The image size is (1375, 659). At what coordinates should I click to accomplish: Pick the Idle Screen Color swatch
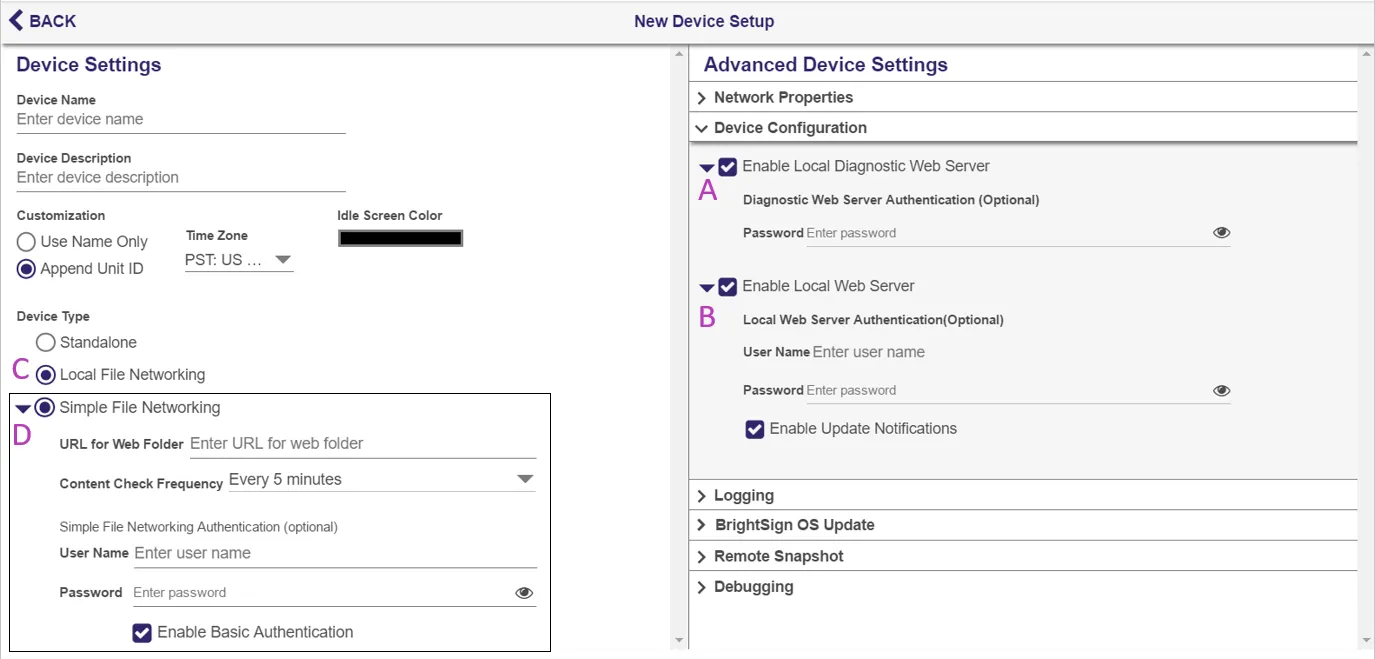(x=400, y=238)
